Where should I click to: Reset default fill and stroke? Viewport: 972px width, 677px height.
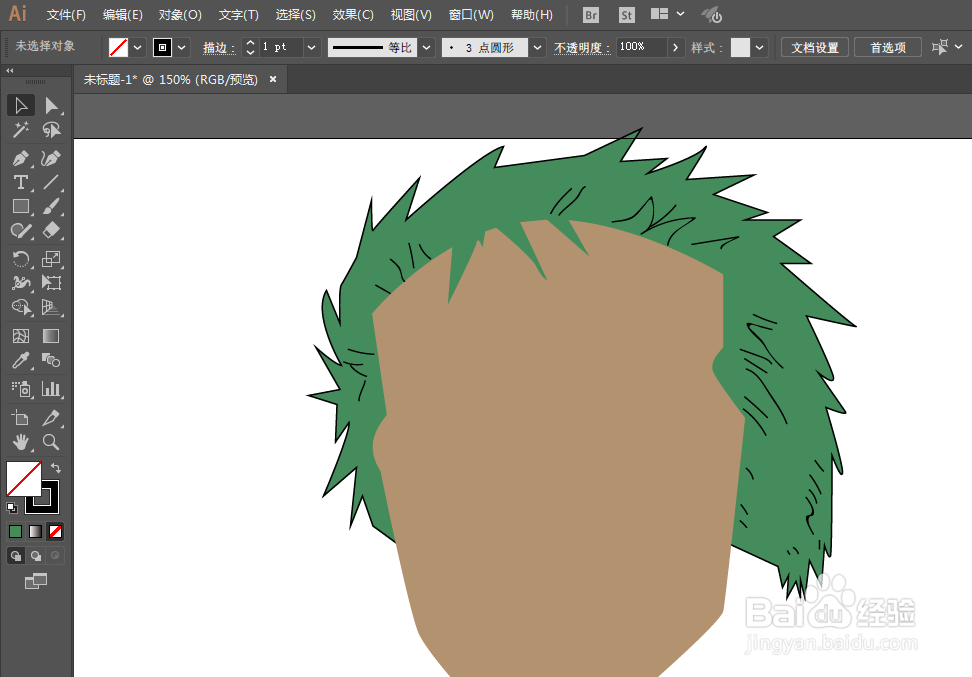[x=12, y=508]
